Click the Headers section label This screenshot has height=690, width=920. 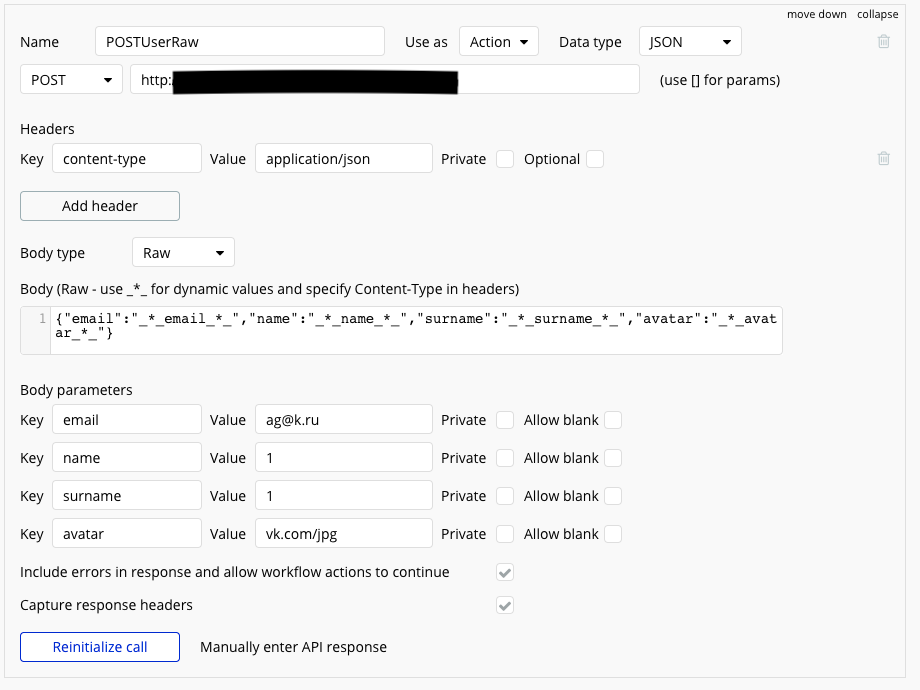pos(48,129)
